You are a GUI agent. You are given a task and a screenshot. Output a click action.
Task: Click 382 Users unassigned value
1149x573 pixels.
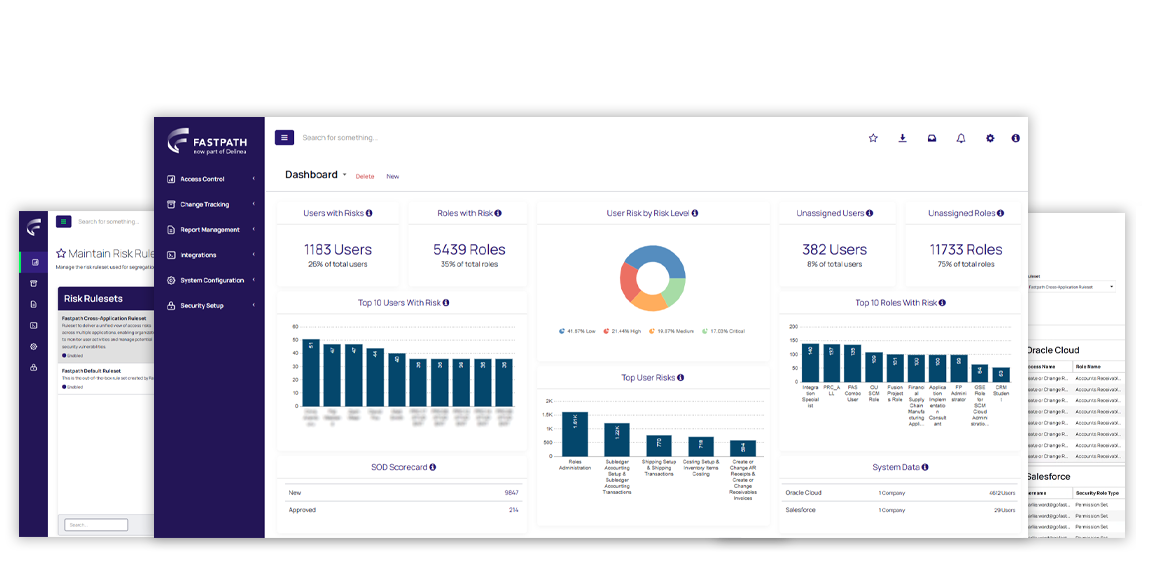834,250
